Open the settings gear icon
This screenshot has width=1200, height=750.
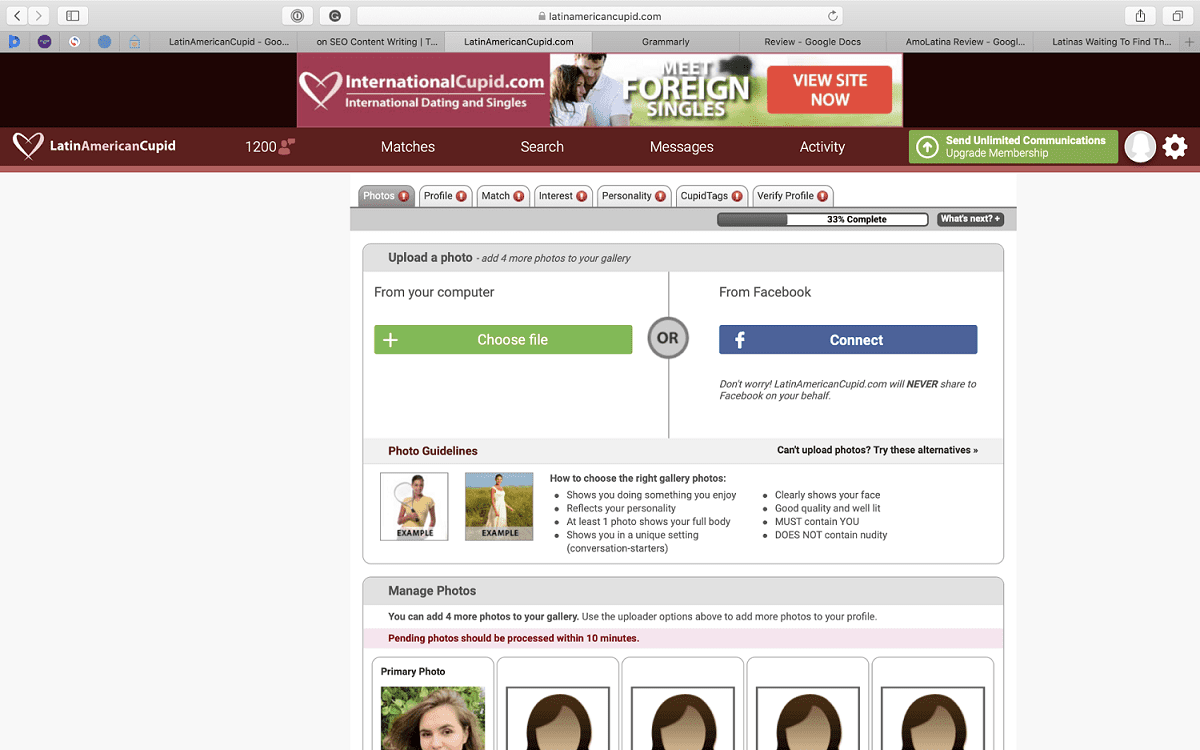pos(1175,147)
